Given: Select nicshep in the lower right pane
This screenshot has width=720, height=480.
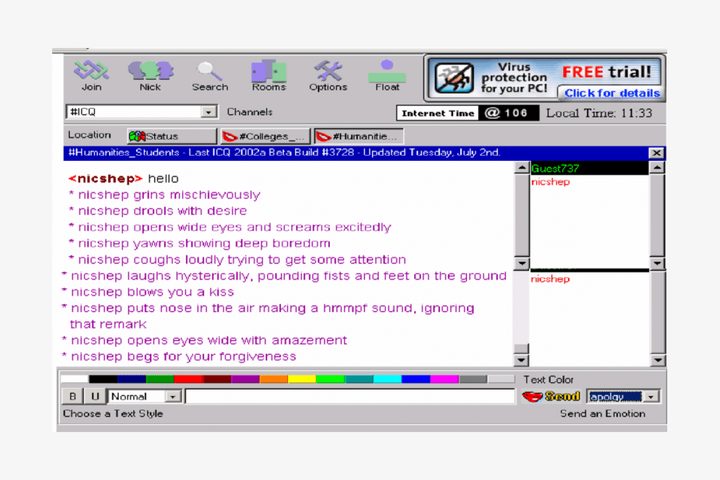Looking at the screenshot, I should pos(550,279).
